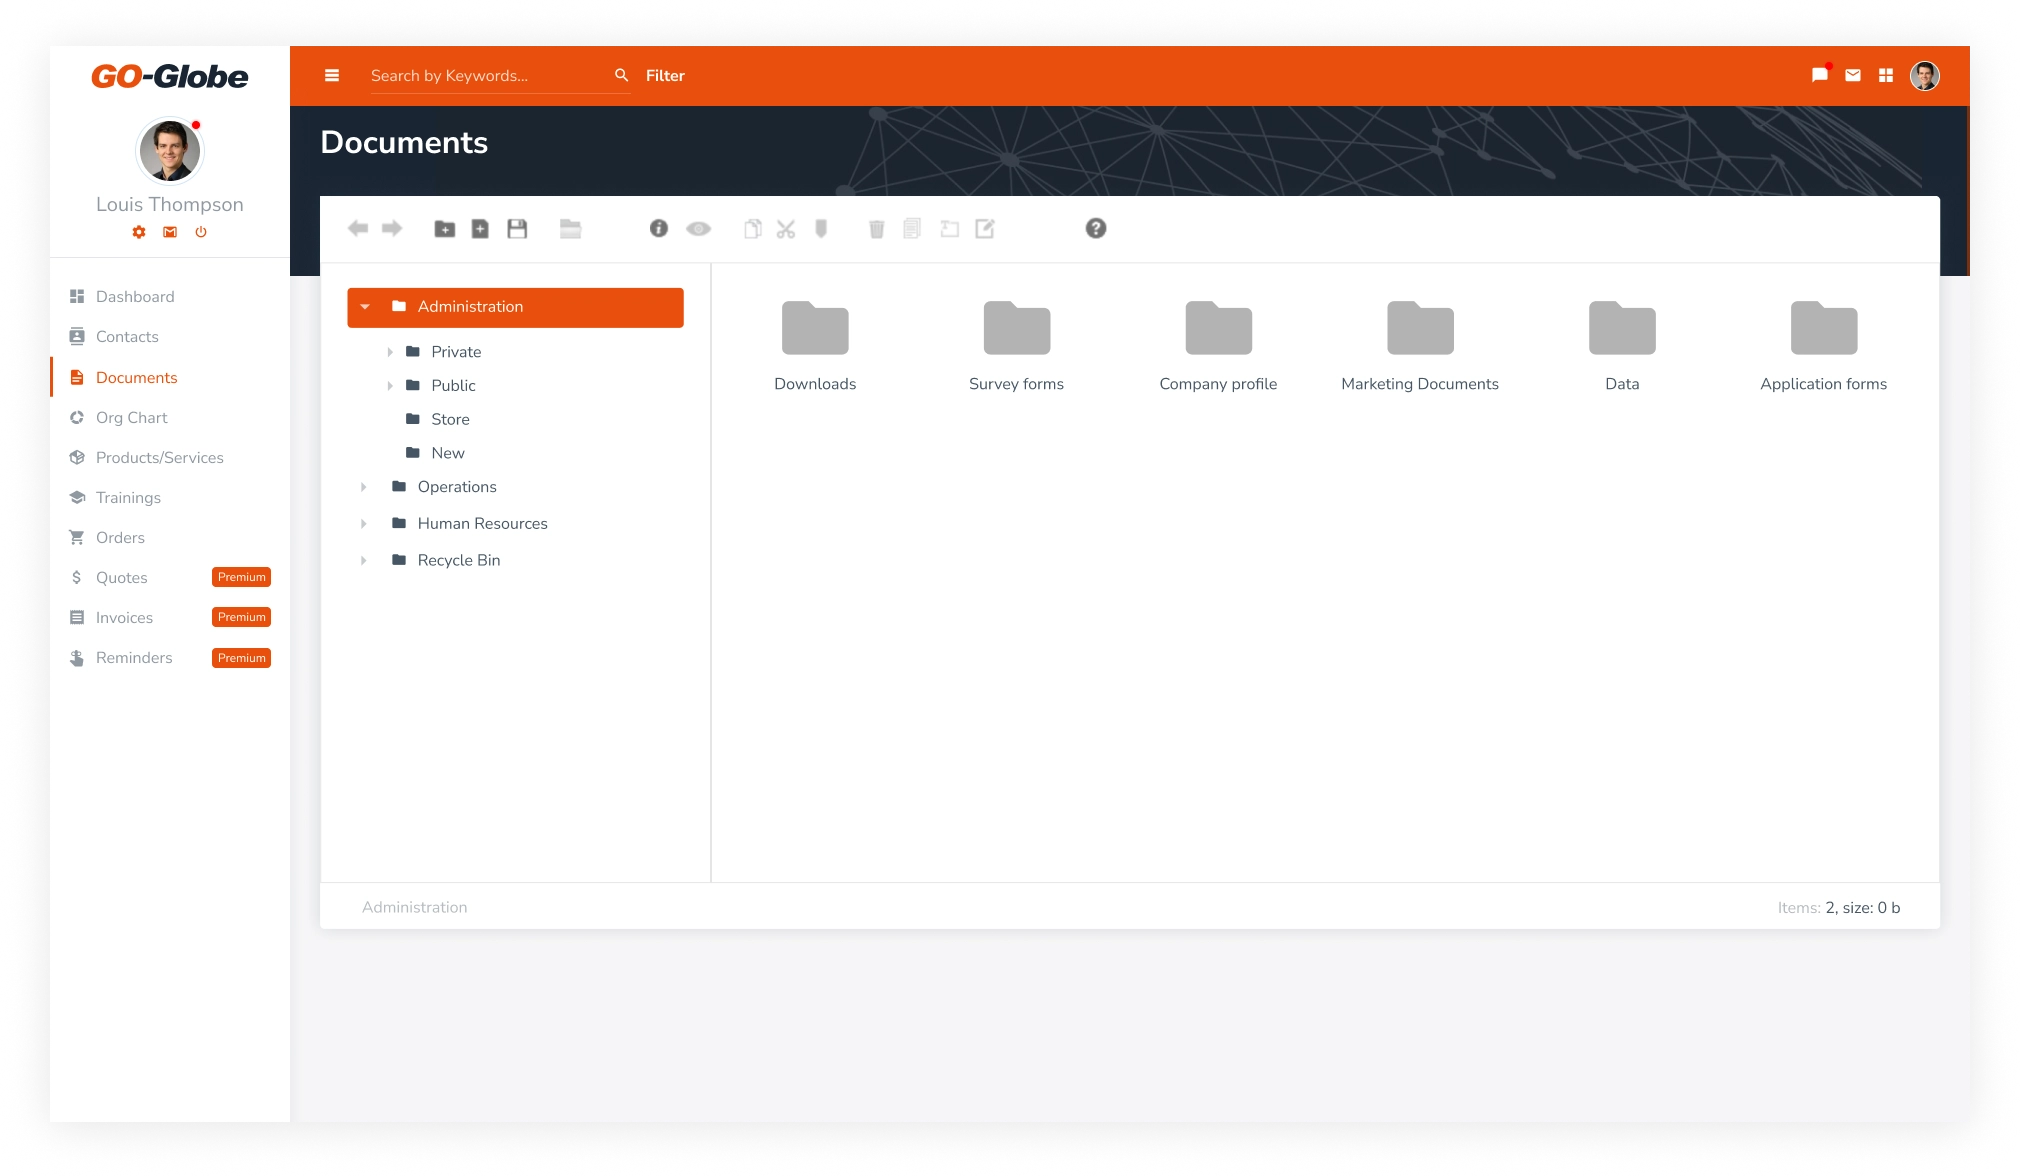
Task: Click the Premium badge next to Quotes
Action: [241, 578]
